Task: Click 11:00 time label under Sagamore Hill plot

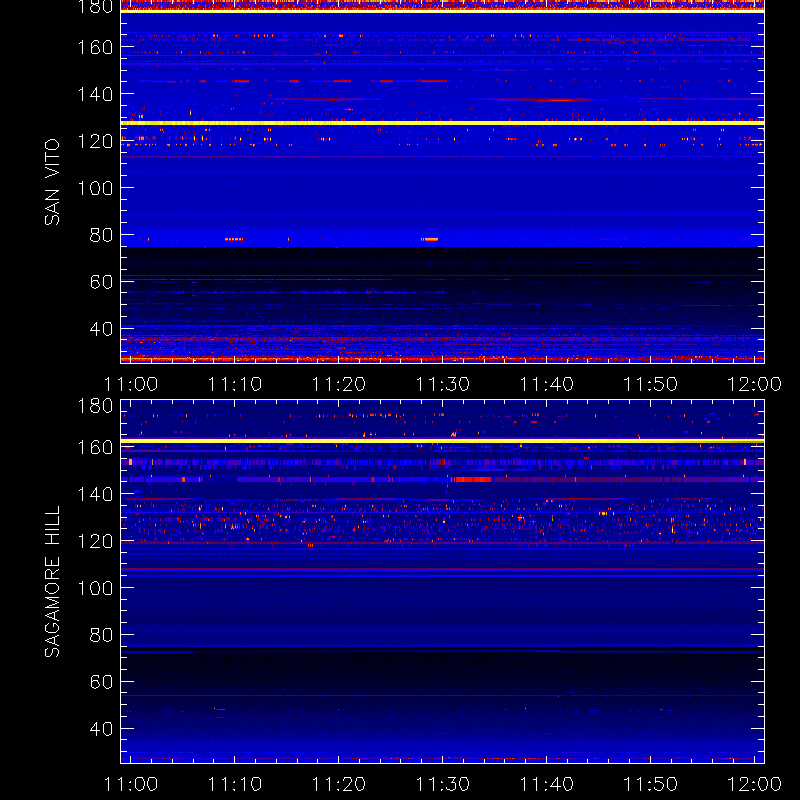Action: tap(131, 784)
